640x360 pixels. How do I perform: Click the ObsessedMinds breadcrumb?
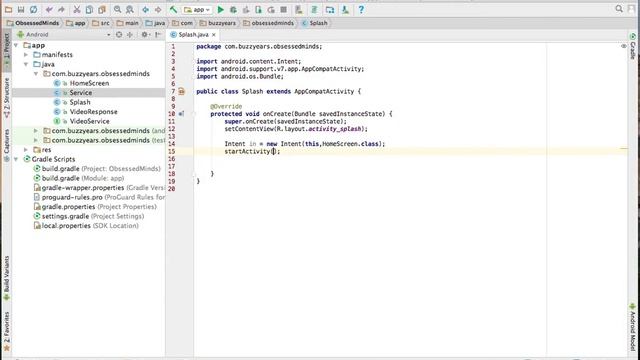[x=33, y=23]
